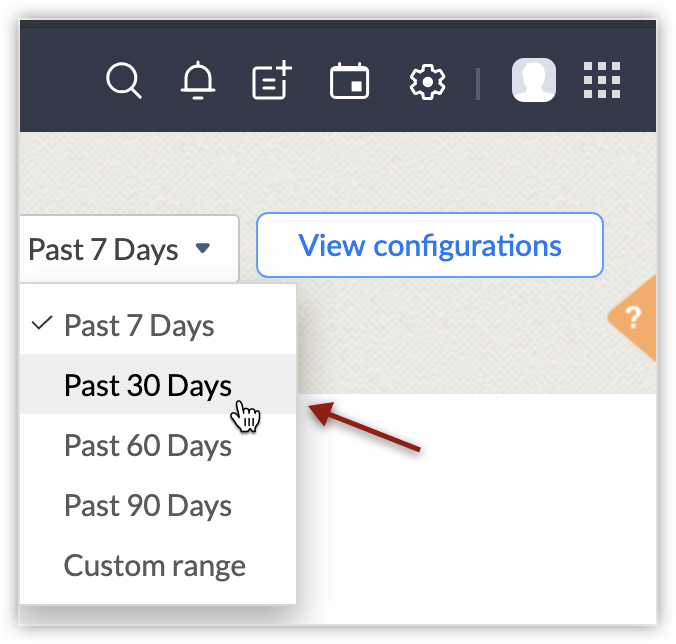Screen dimensions: 676x644
Task: Open the settings gear
Action: pos(427,81)
